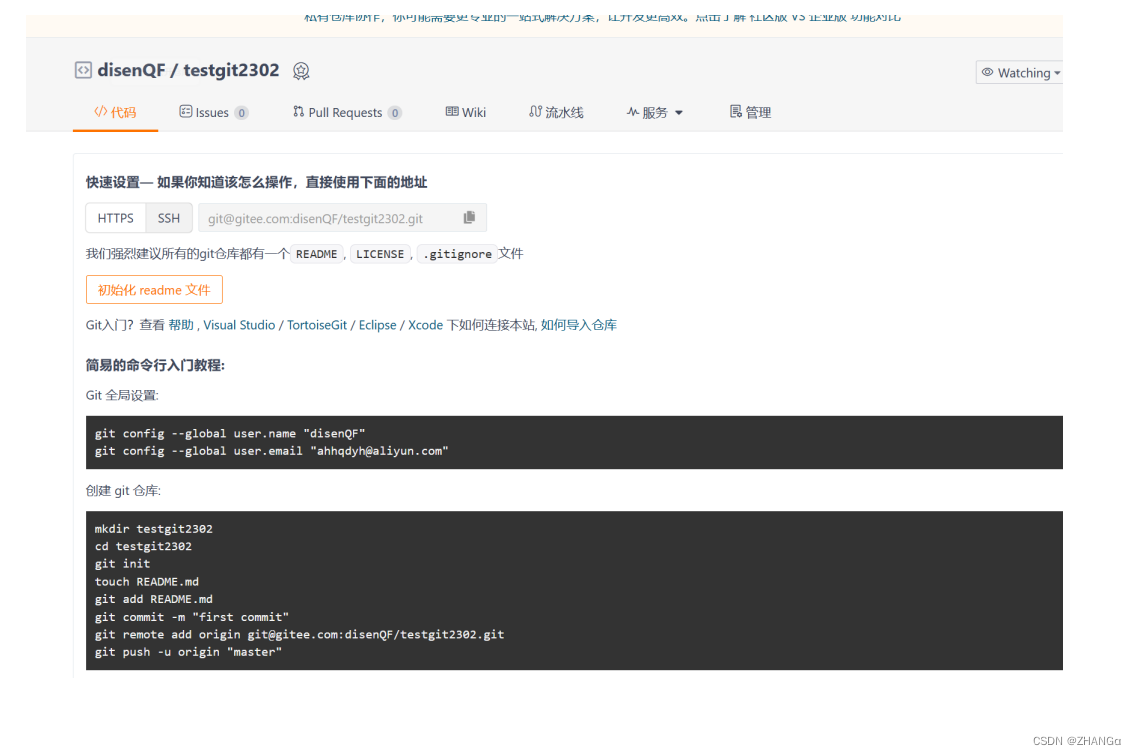Viewport: 1136px width, 755px height.
Task: Open the Watching dropdown
Action: (1020, 72)
